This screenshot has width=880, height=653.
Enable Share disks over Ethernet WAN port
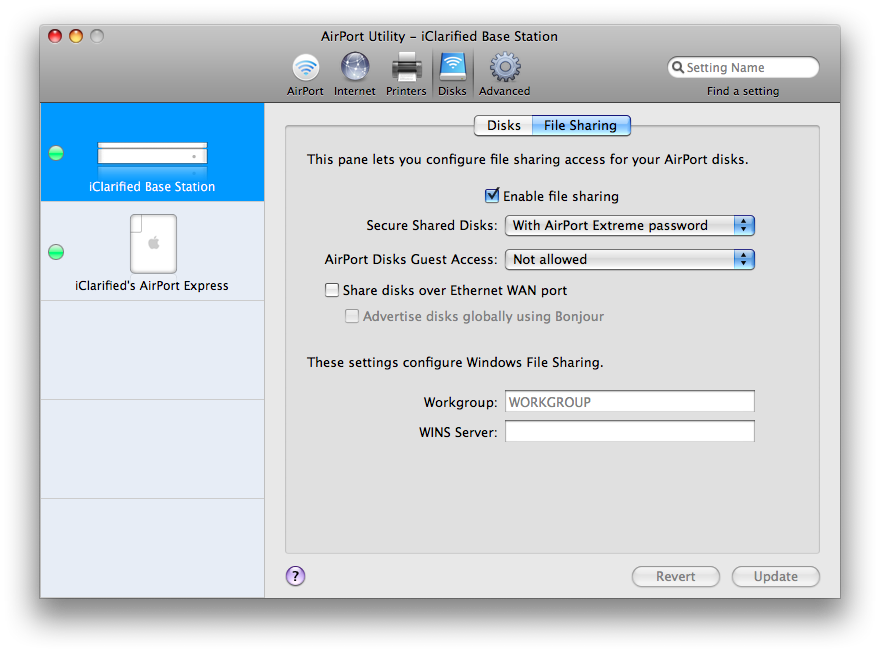click(x=332, y=291)
